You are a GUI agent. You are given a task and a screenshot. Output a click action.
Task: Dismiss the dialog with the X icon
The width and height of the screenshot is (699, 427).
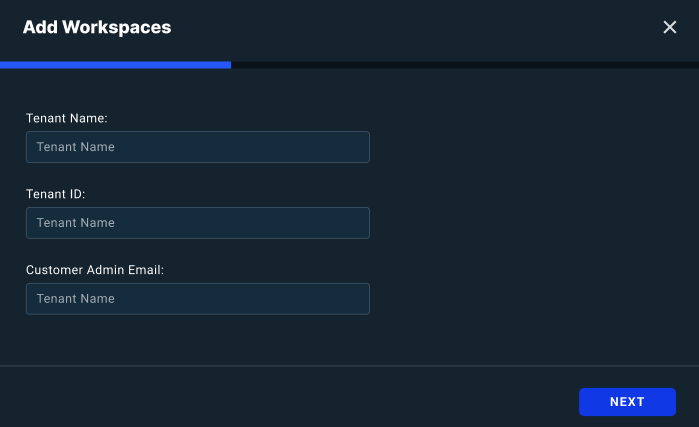[670, 27]
